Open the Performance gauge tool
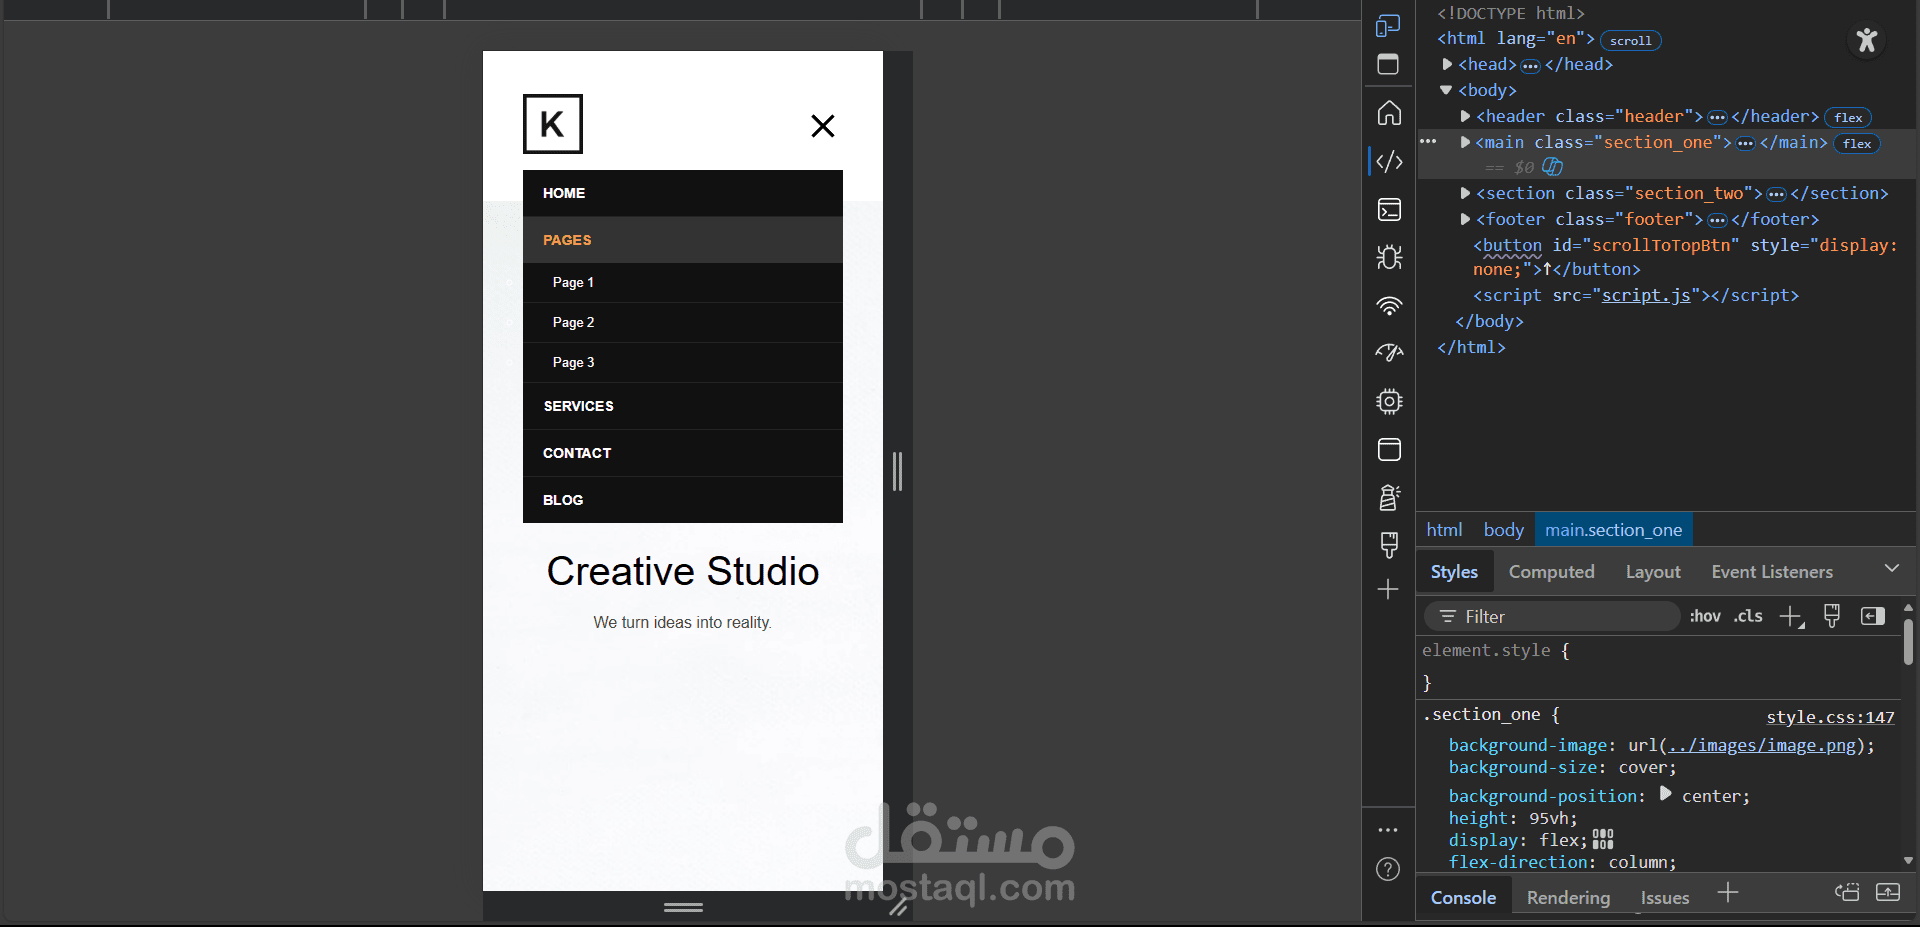This screenshot has height=927, width=1920. point(1389,353)
